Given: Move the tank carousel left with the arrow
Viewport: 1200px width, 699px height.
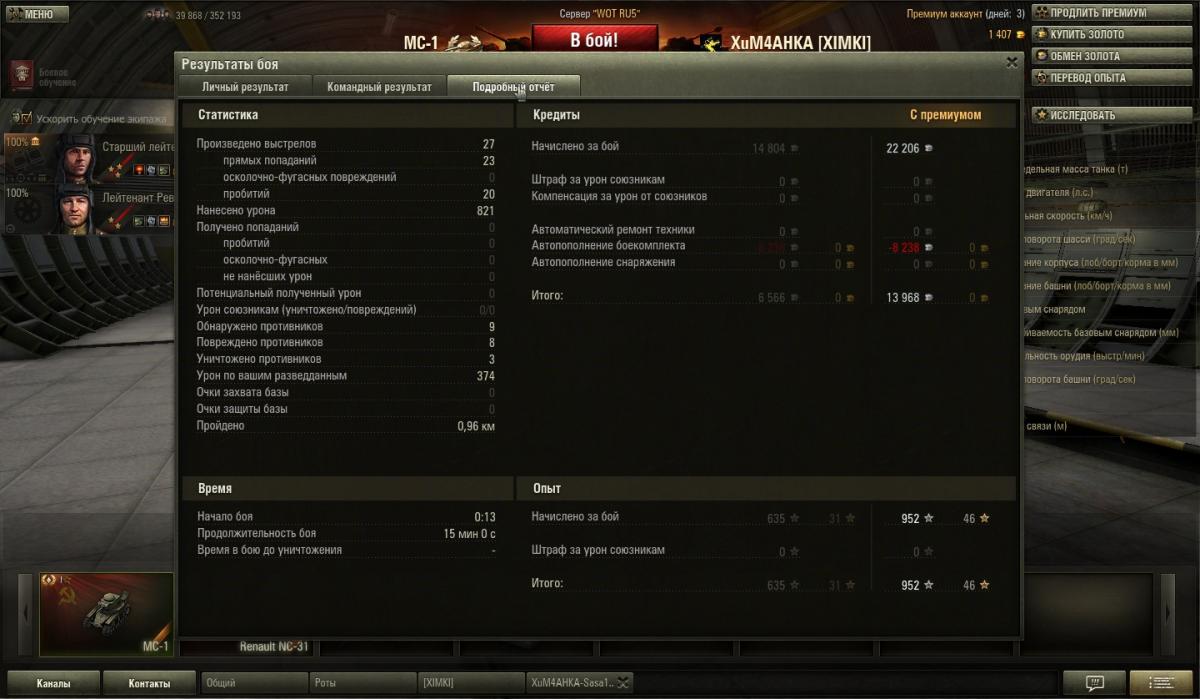Looking at the screenshot, I should (27, 614).
